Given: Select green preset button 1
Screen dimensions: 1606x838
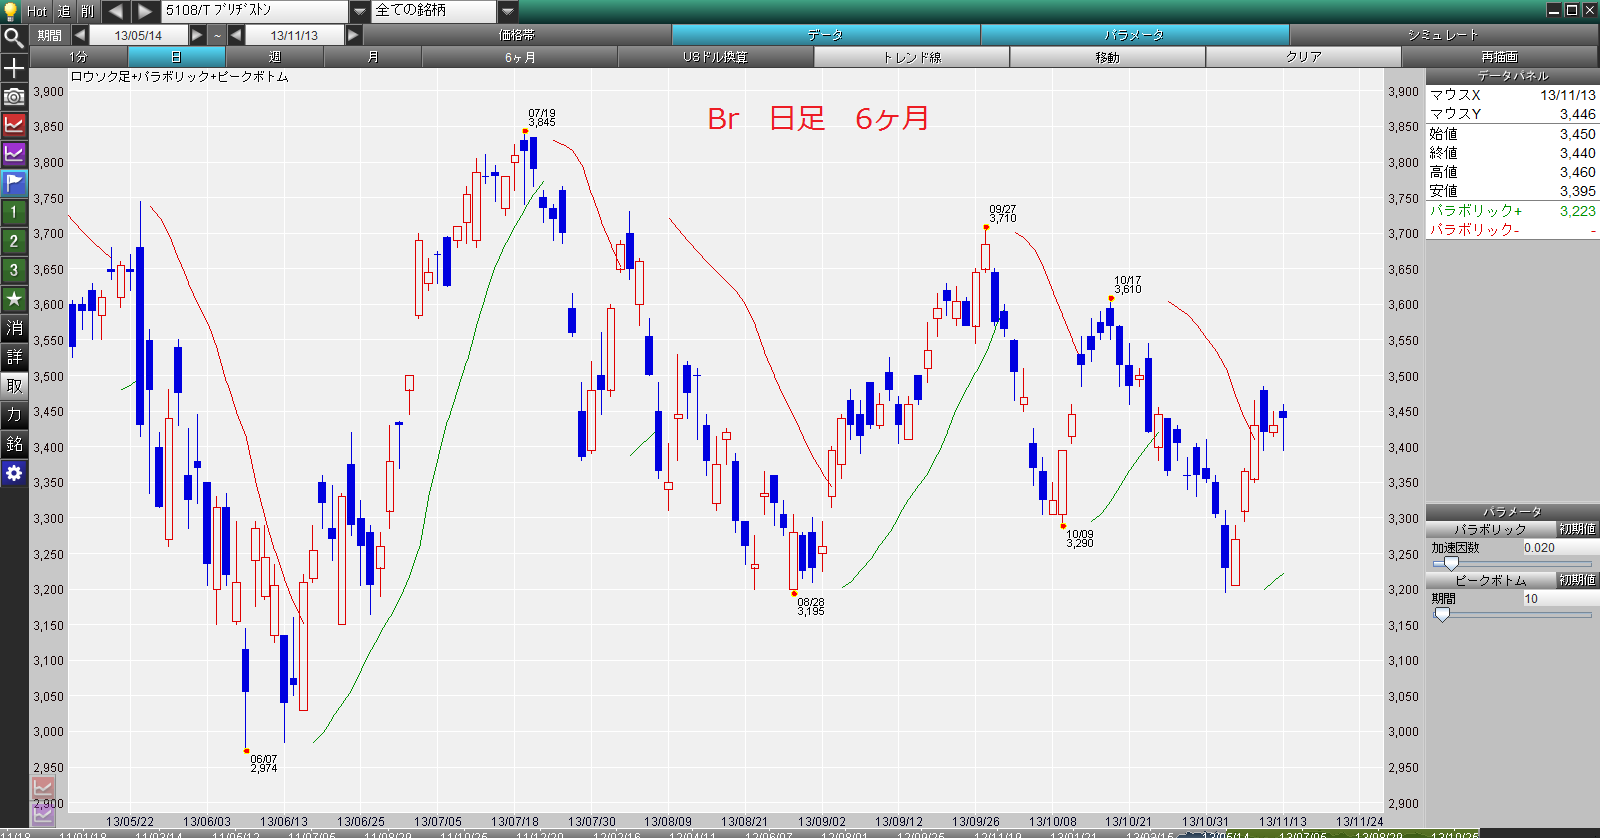Looking at the screenshot, I should [x=14, y=212].
